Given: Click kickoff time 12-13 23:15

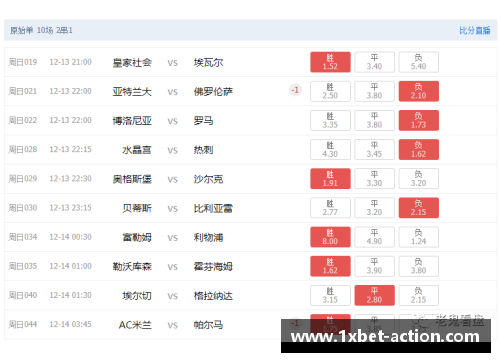Looking at the screenshot, I should [70, 208].
